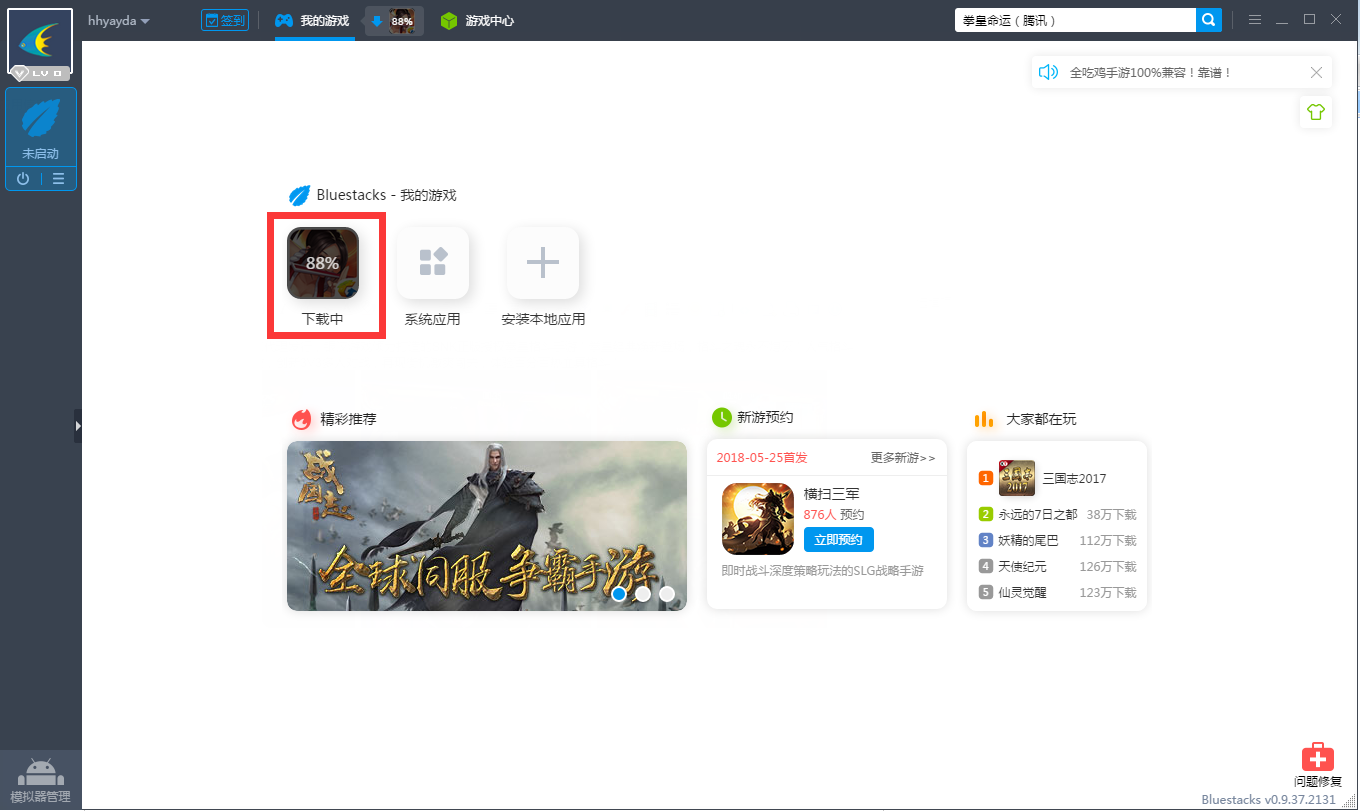Click the 123万下载 download count
1360x811 pixels.
1108,593
